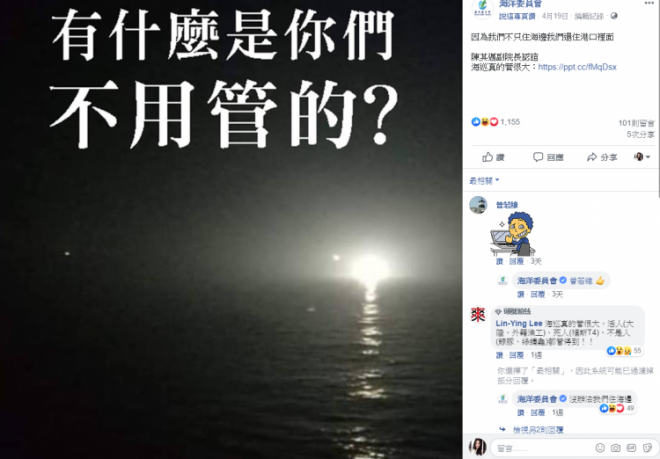Click the thumbs-up 讚 like button
This screenshot has height=459, width=660.
[493, 157]
